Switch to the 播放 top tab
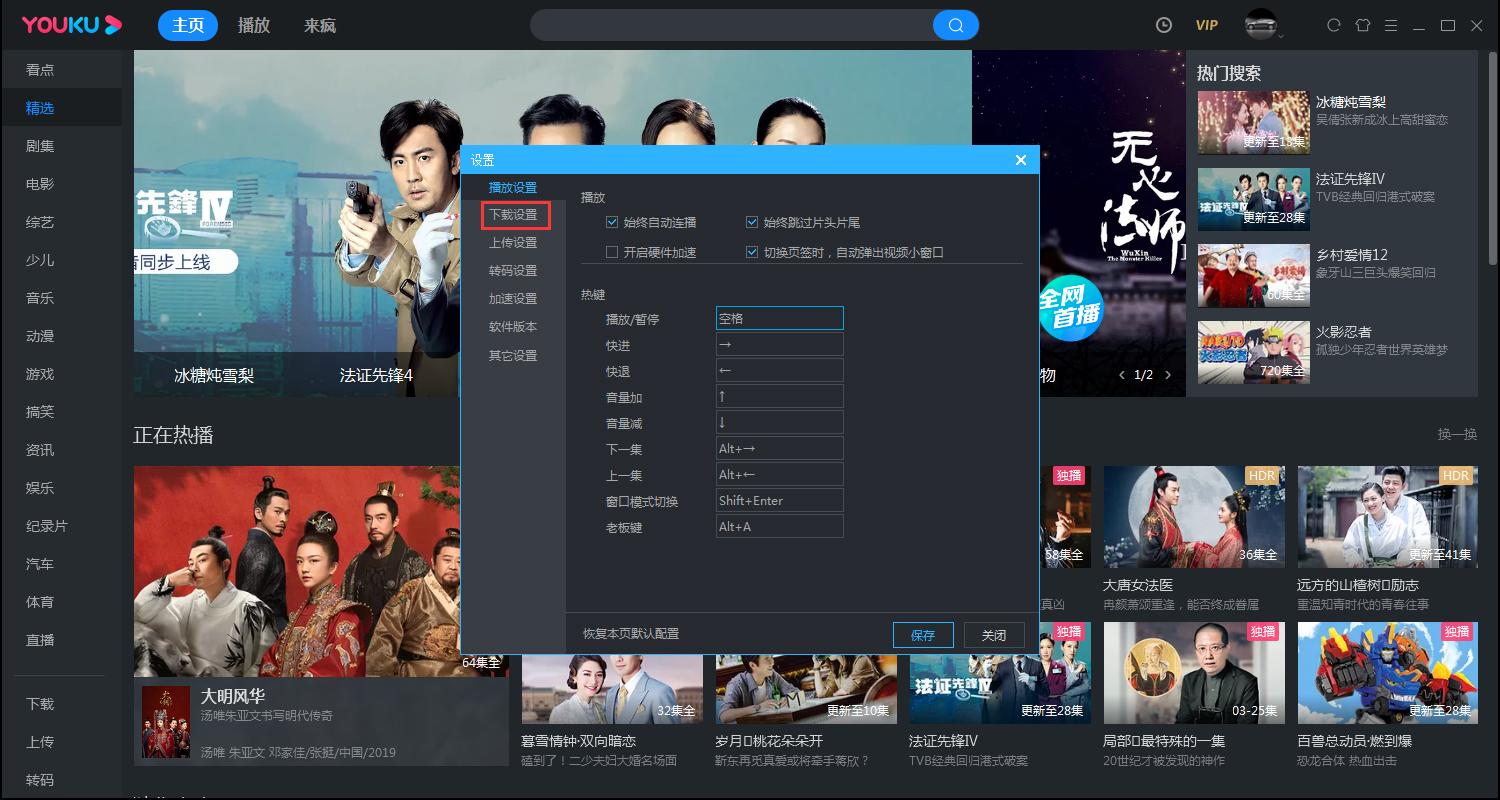 click(x=254, y=25)
